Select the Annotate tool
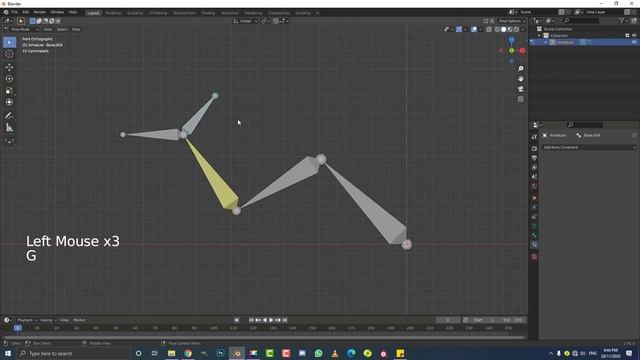This screenshot has height=360, width=640. [x=9, y=116]
